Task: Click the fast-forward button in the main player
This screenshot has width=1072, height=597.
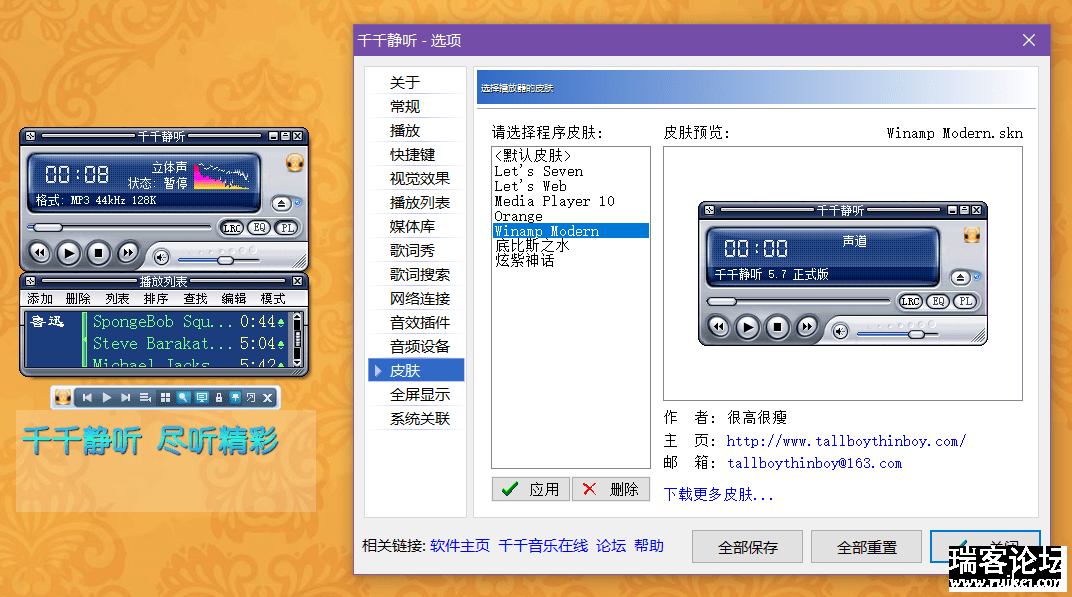Action: click(128, 253)
